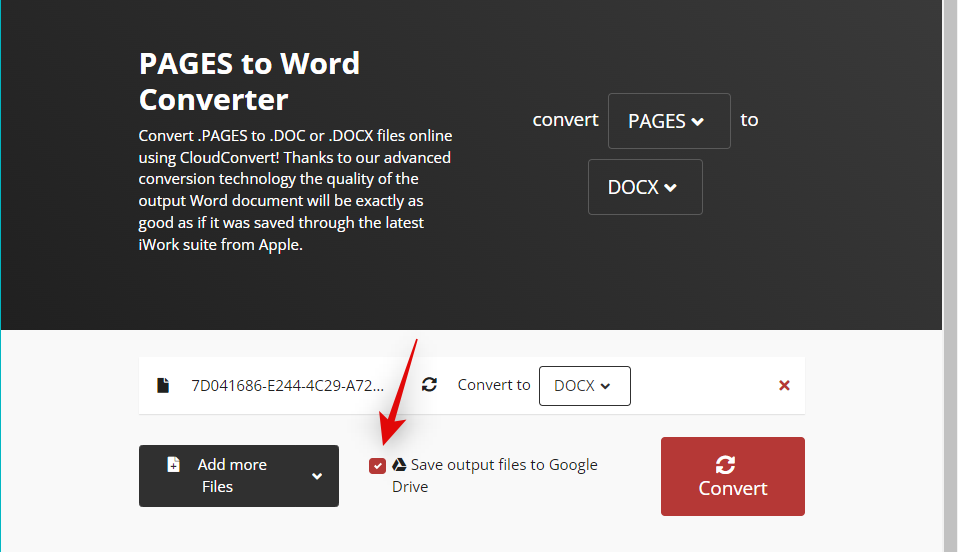Click the red Convert button
The height and width of the screenshot is (552, 958).
[x=733, y=476]
